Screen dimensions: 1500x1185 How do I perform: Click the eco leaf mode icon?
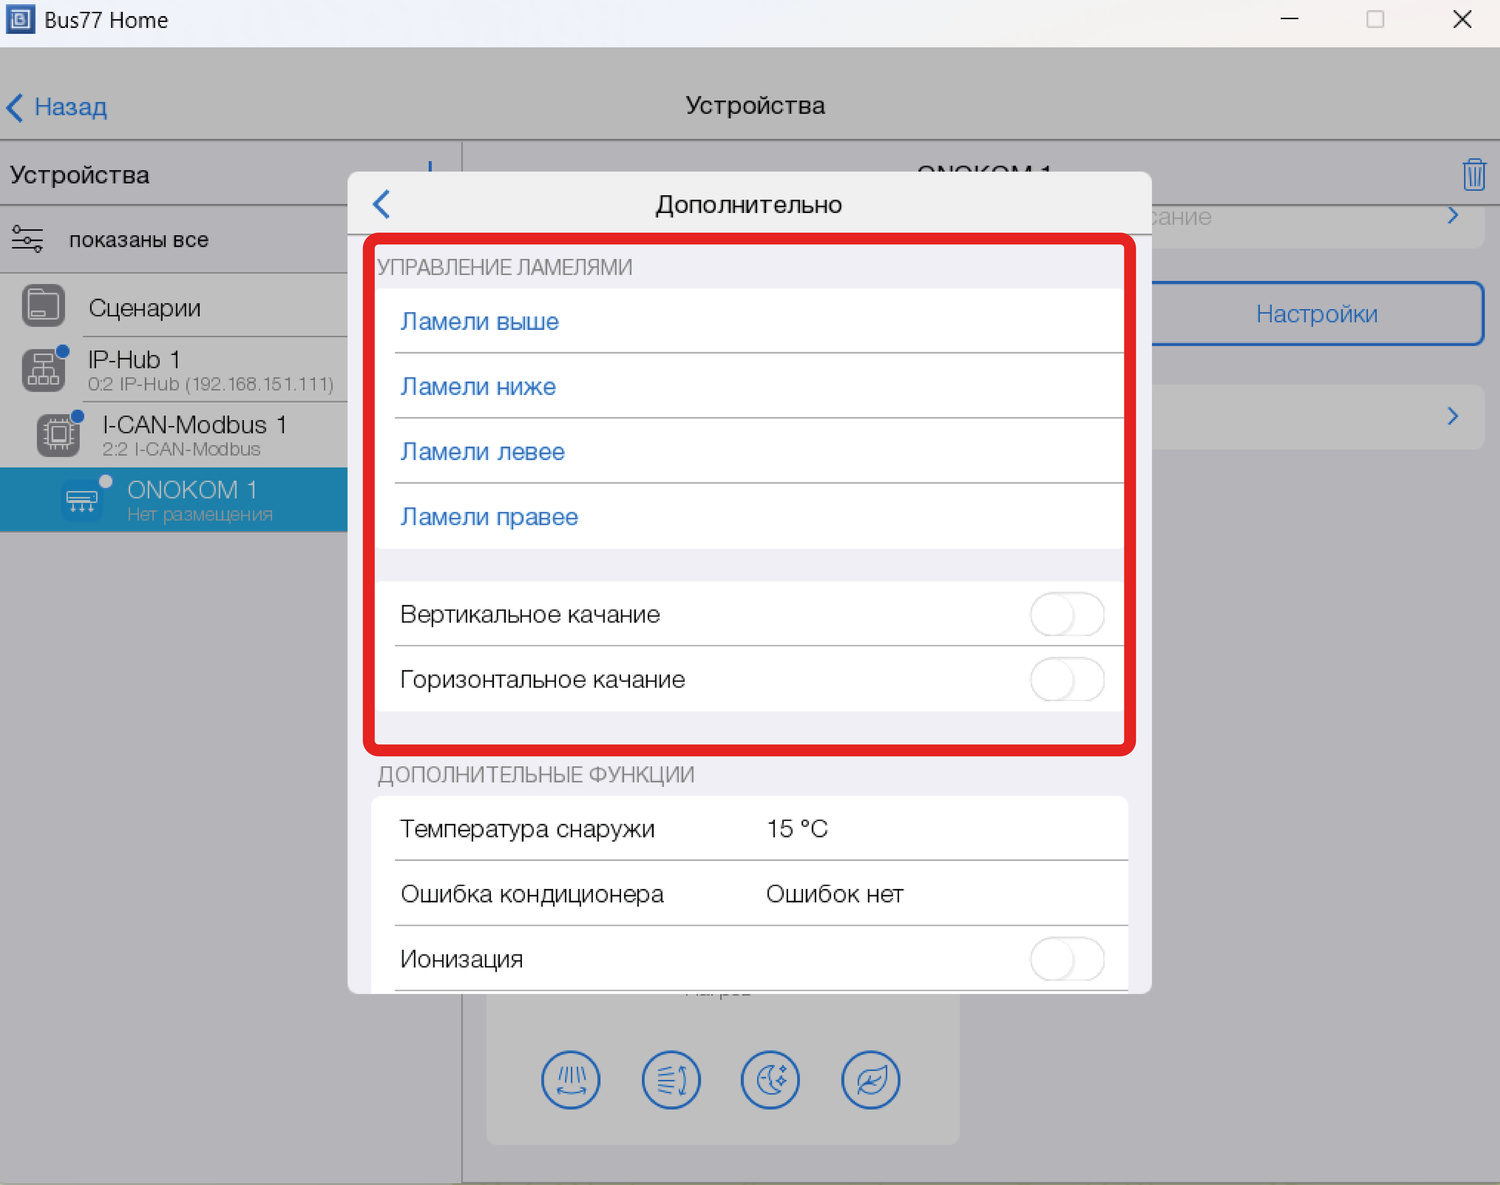[870, 1080]
